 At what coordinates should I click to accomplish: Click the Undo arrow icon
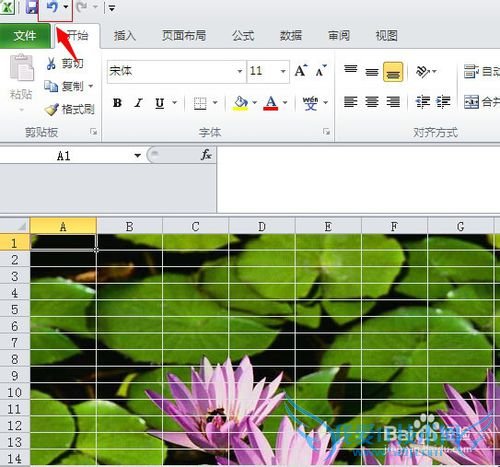click(52, 7)
